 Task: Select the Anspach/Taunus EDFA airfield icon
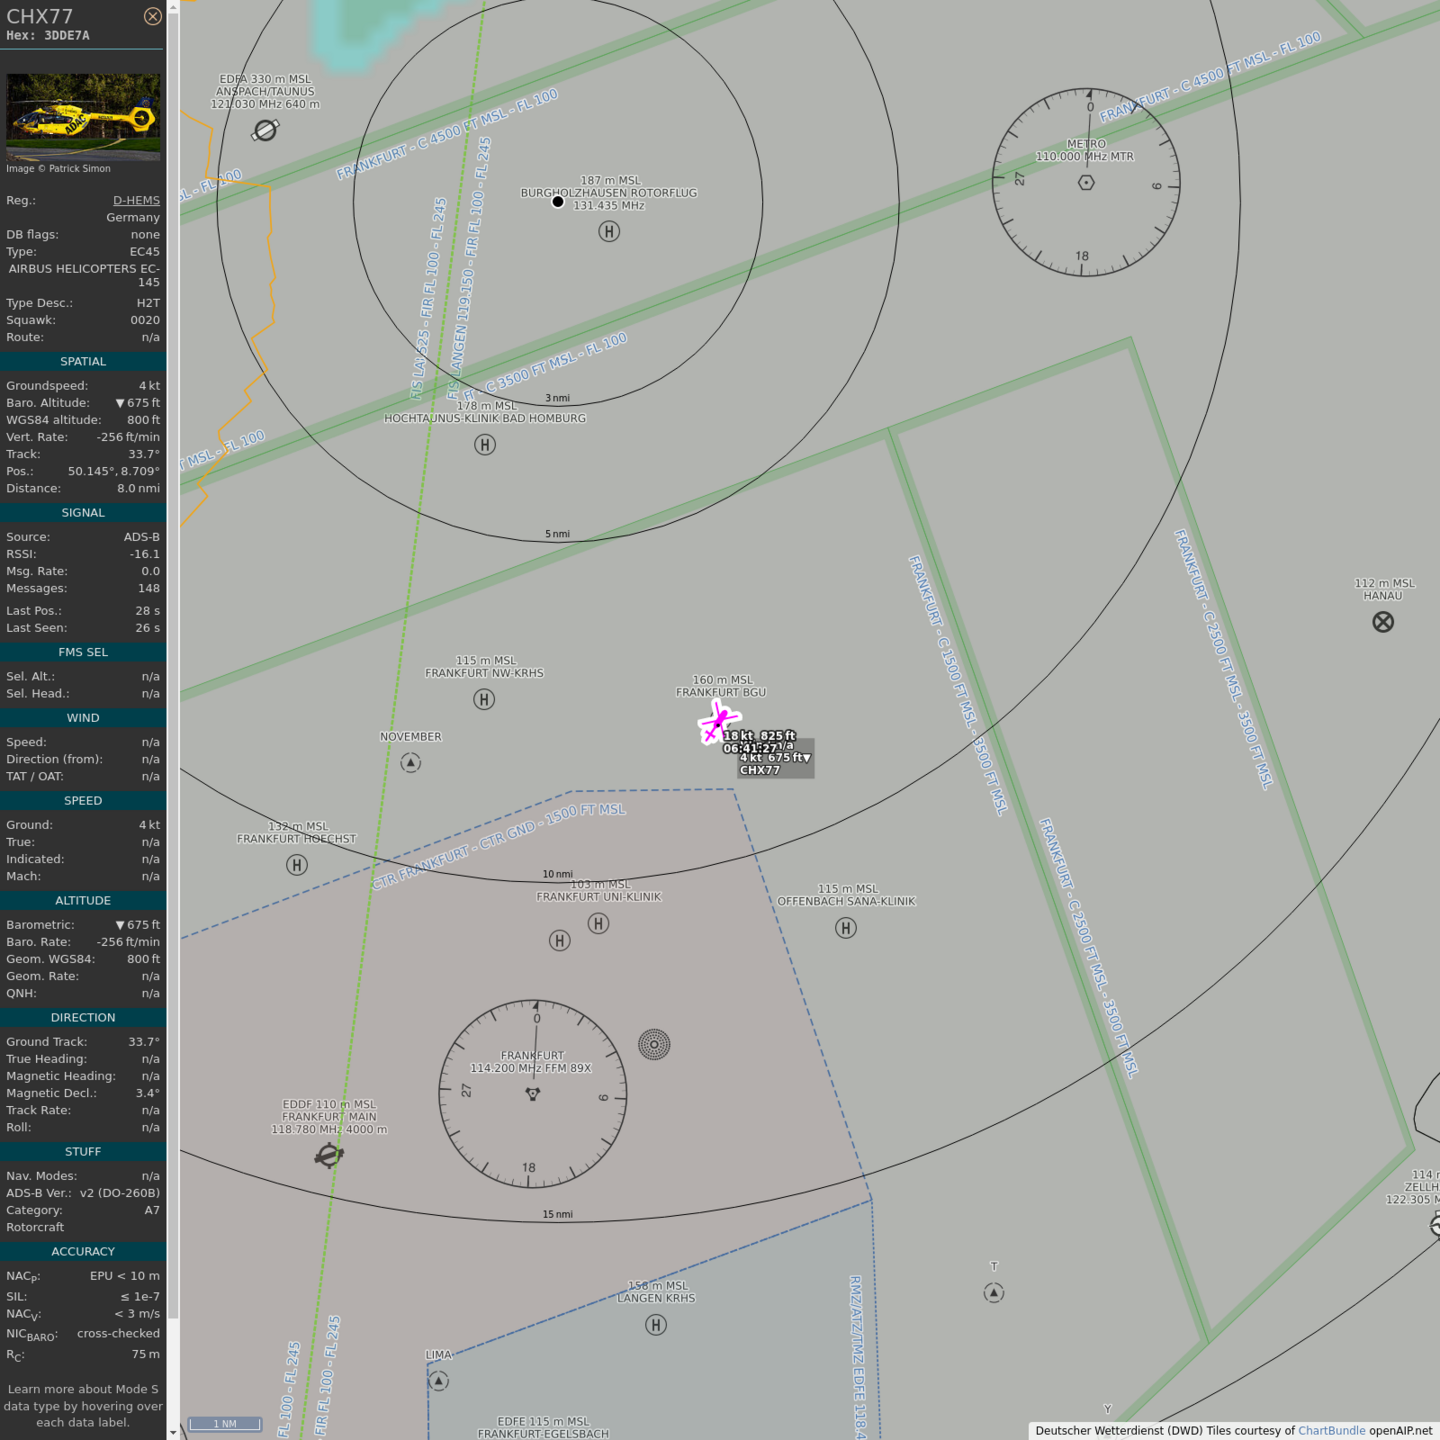coord(265,130)
